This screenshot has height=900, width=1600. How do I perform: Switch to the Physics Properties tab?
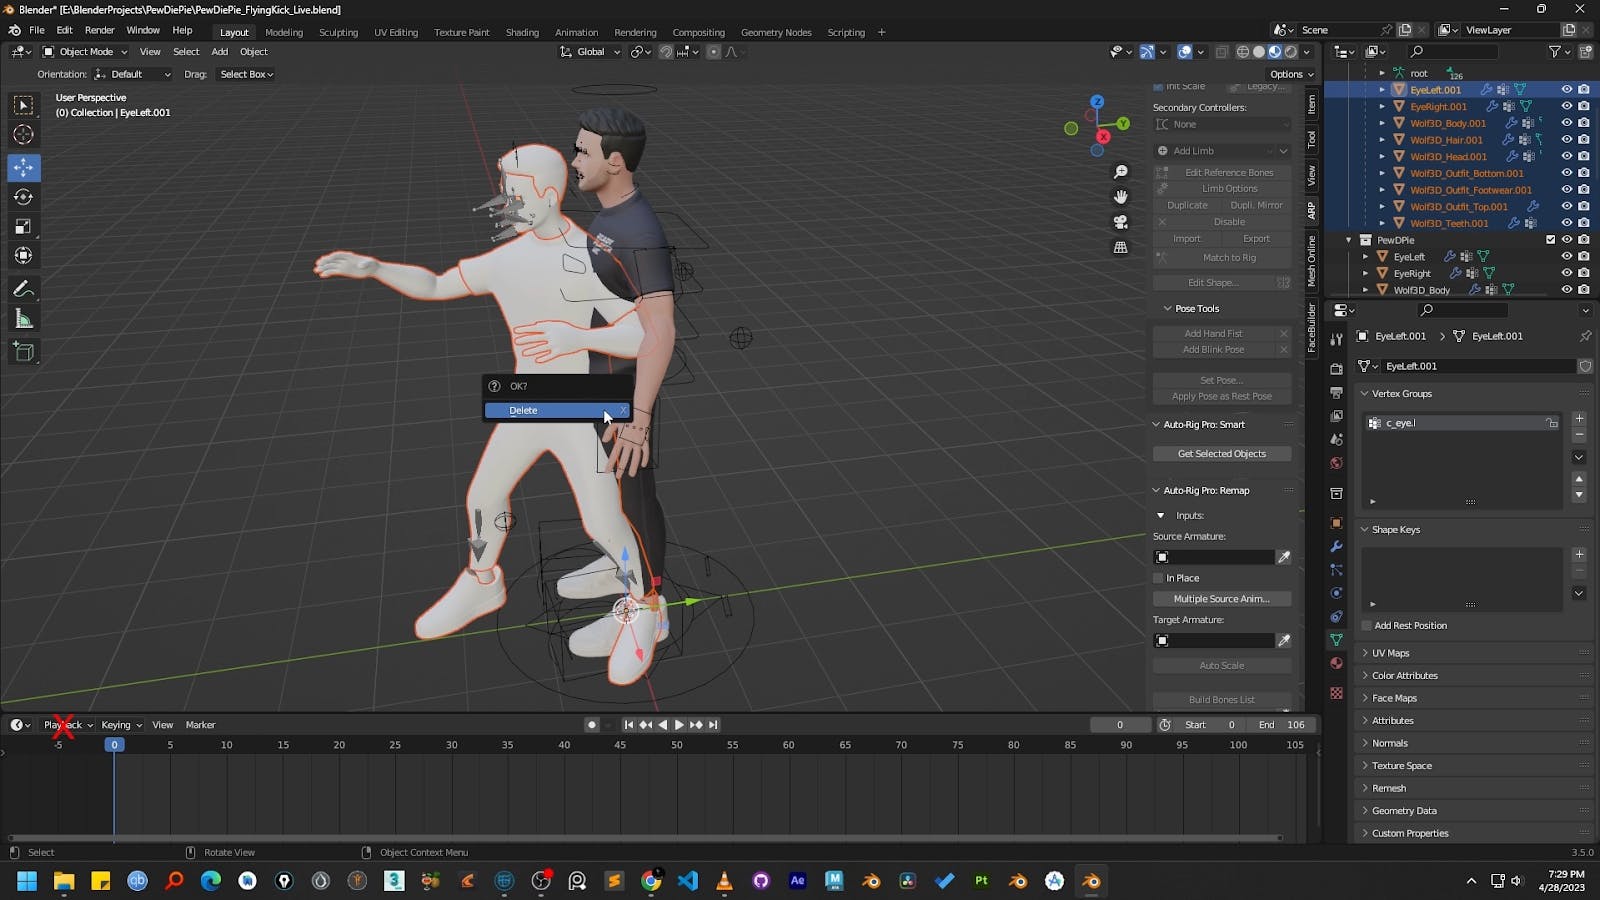tap(1336, 593)
